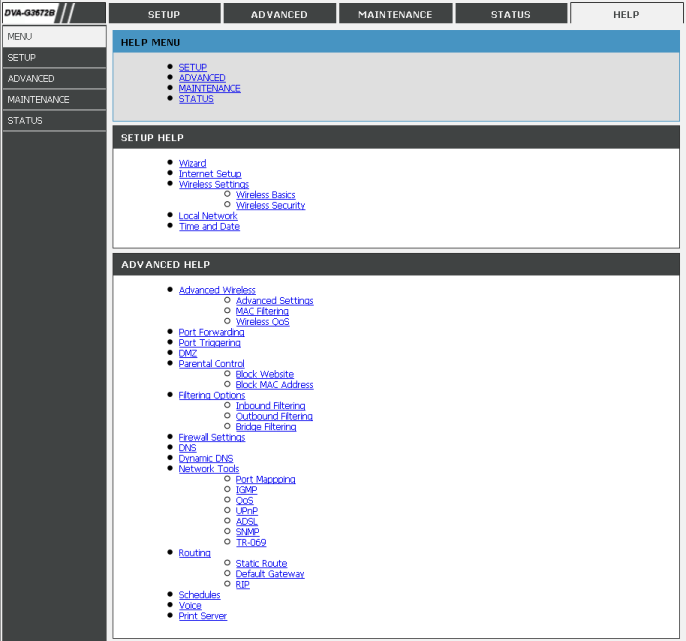Open the Wizard help link
The image size is (686, 641).
coord(192,163)
